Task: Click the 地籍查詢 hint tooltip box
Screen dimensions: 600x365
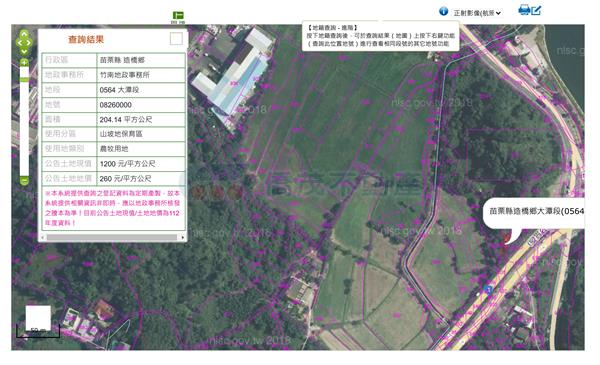Action: pyautogui.click(x=380, y=36)
